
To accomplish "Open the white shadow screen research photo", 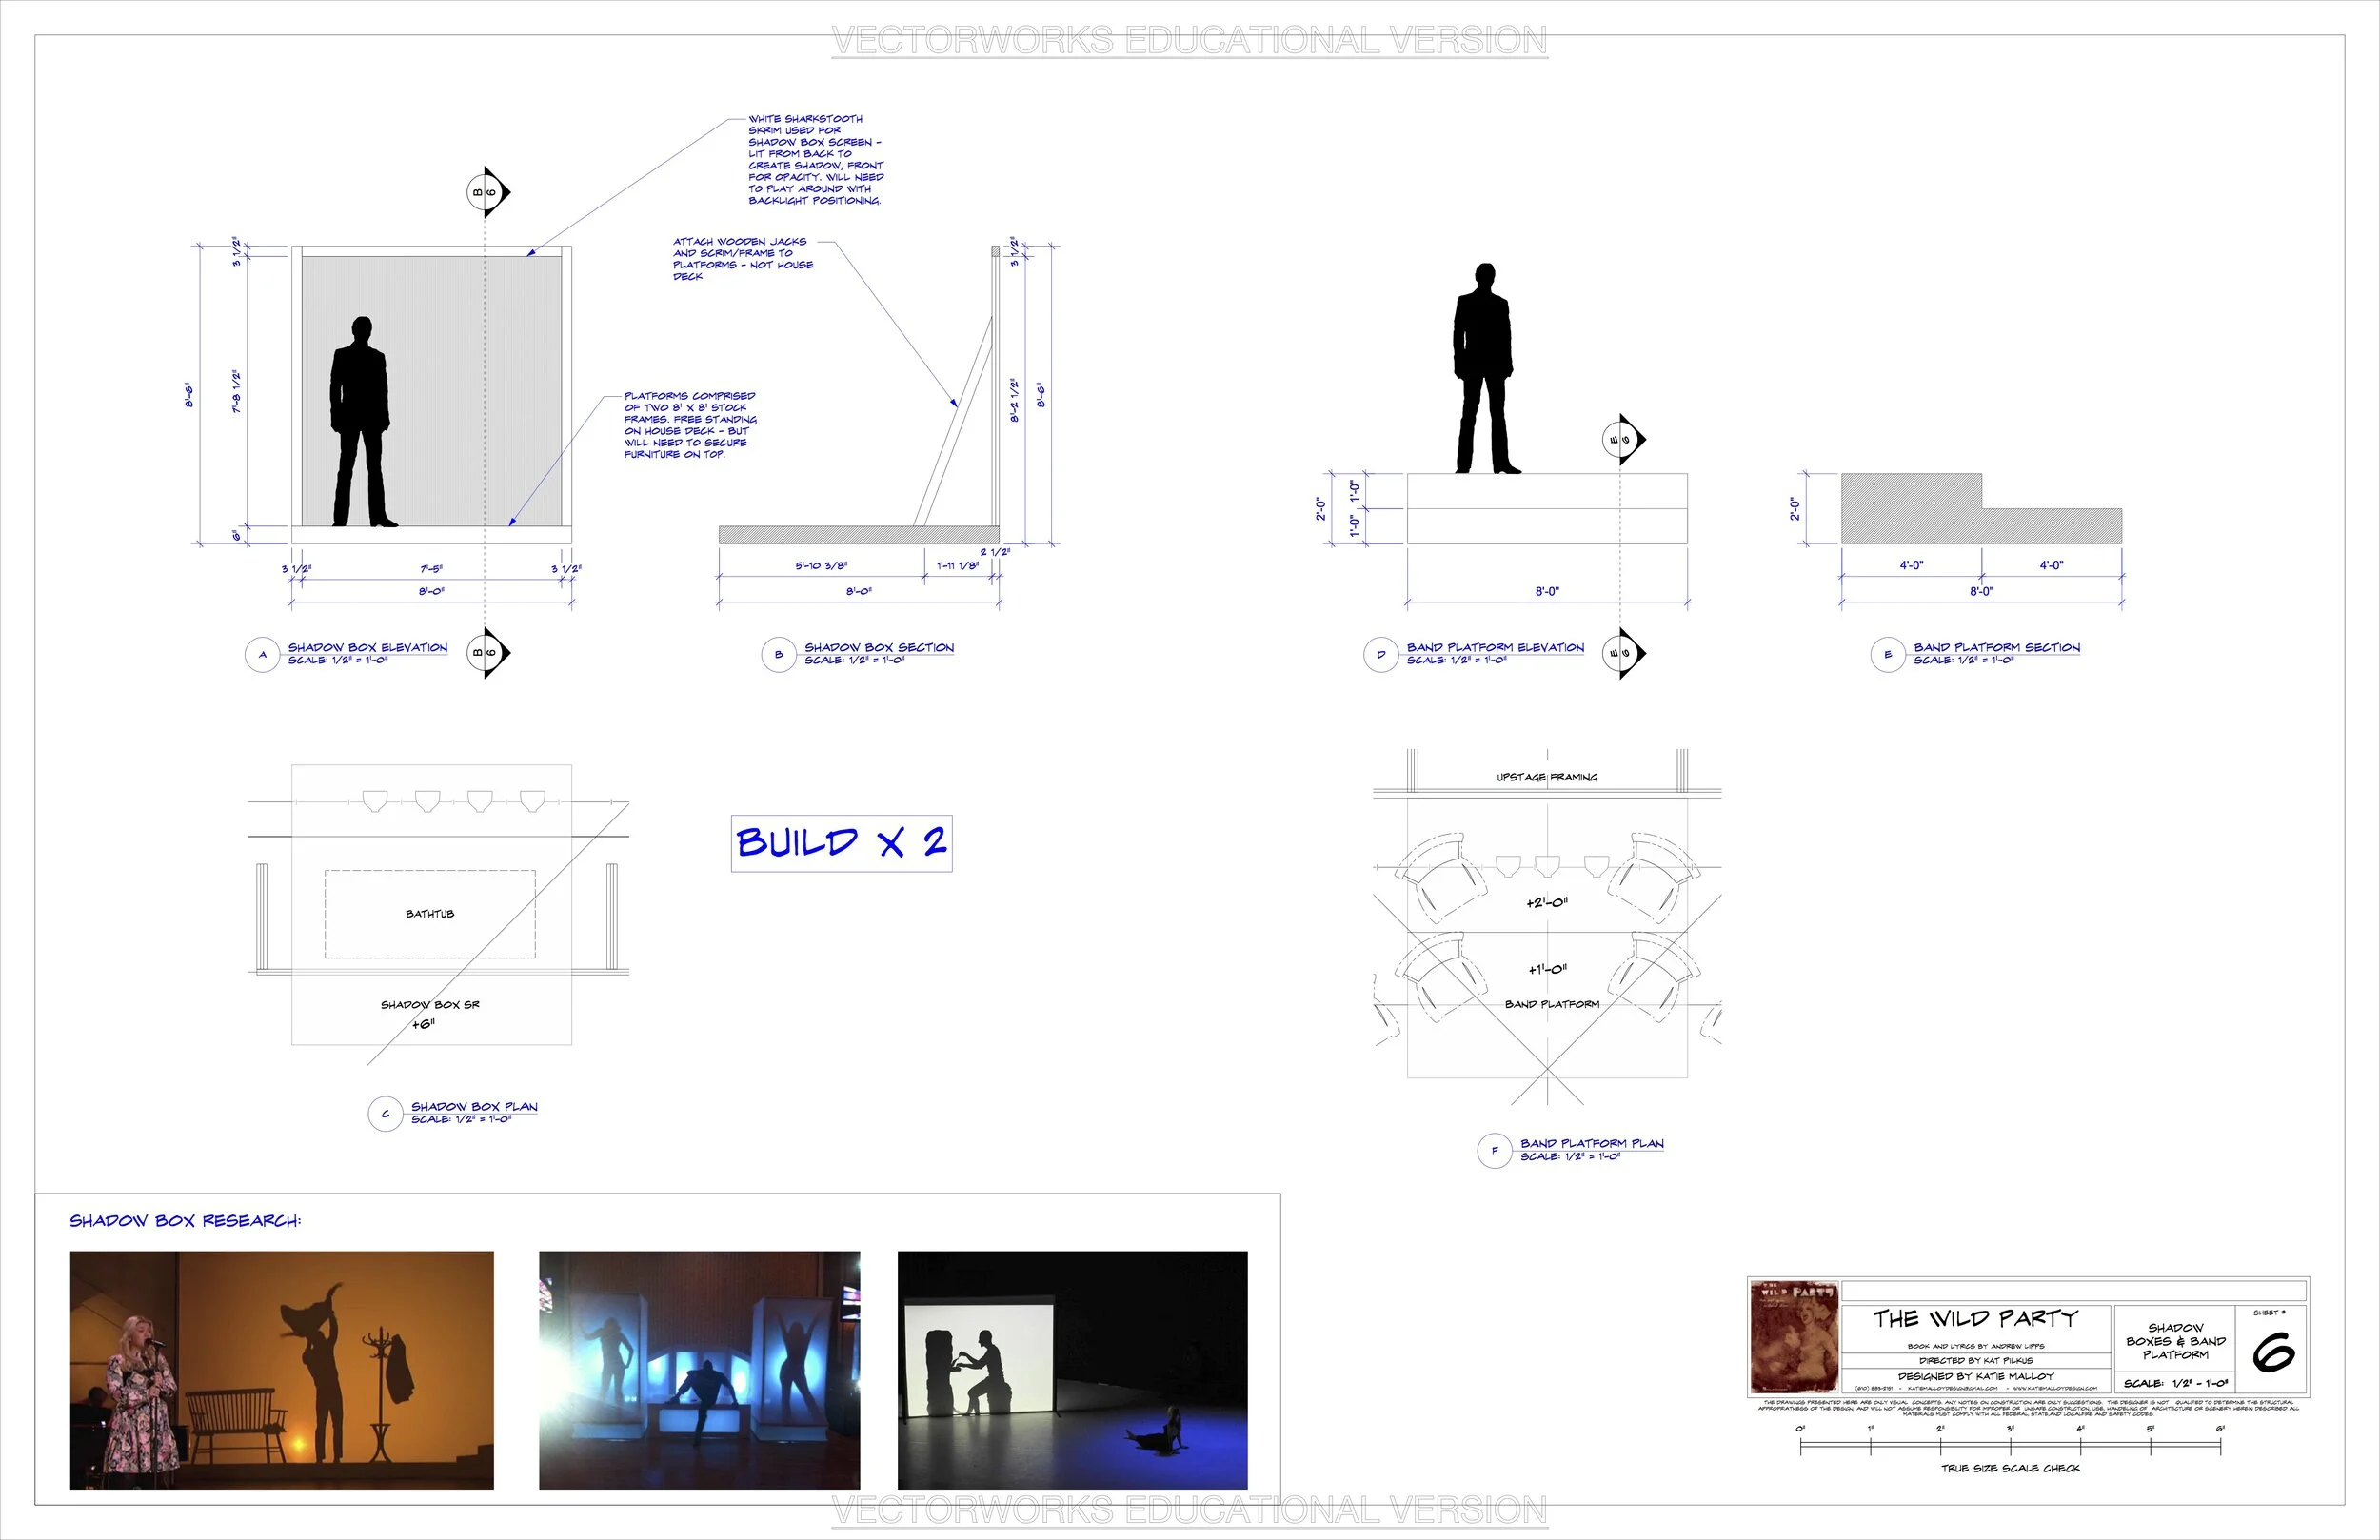I will [1072, 1369].
